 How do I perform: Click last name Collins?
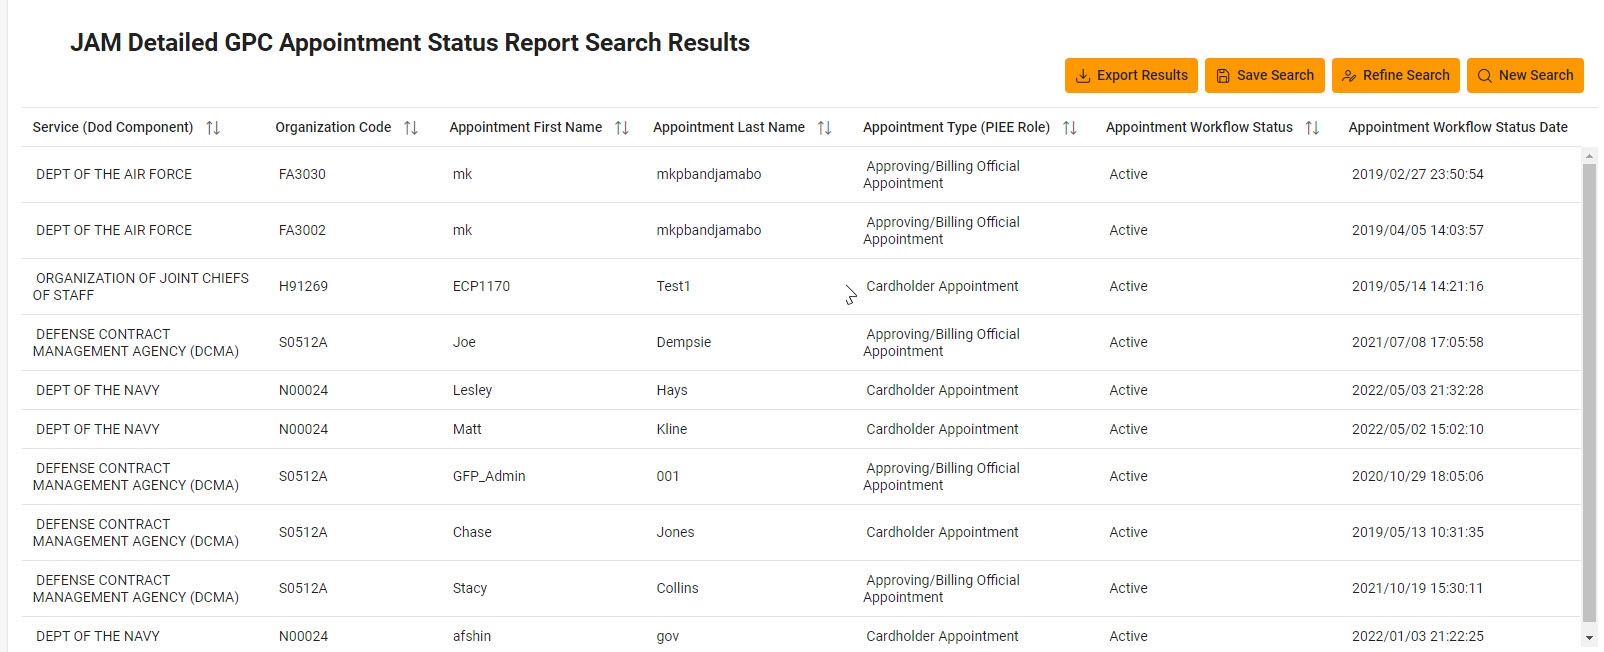point(677,588)
